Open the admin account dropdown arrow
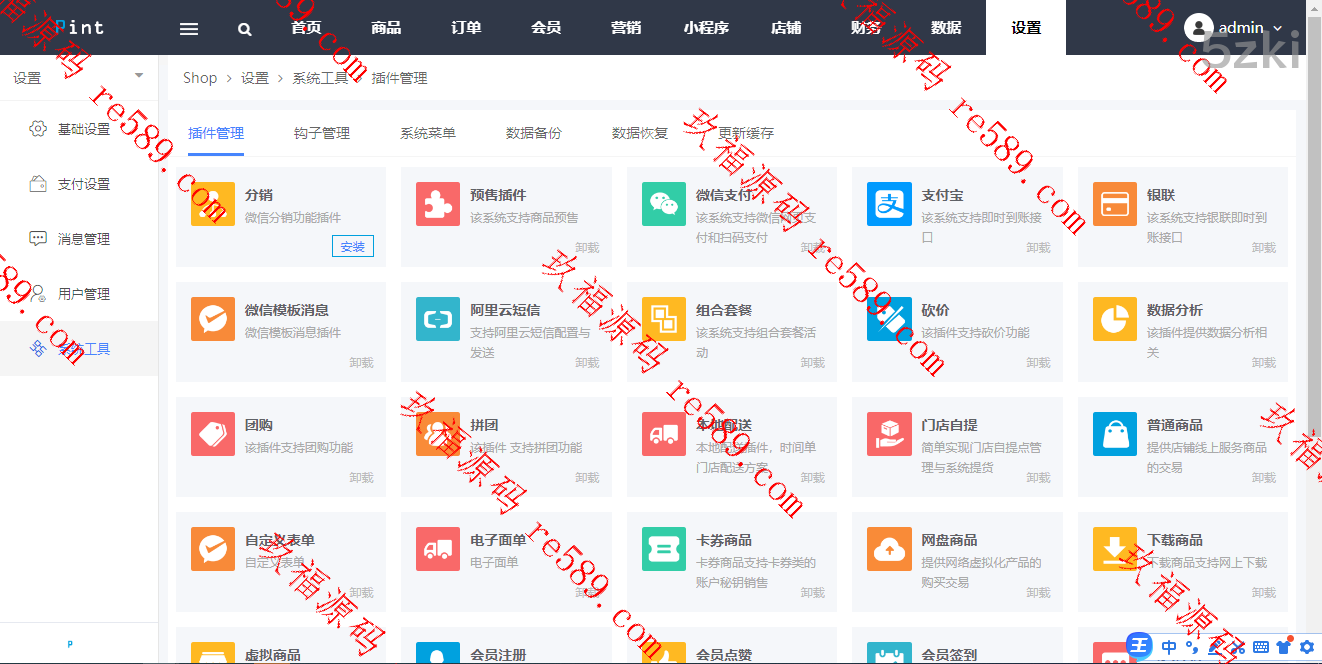Screen dimensions: 1322x664 point(1277,28)
